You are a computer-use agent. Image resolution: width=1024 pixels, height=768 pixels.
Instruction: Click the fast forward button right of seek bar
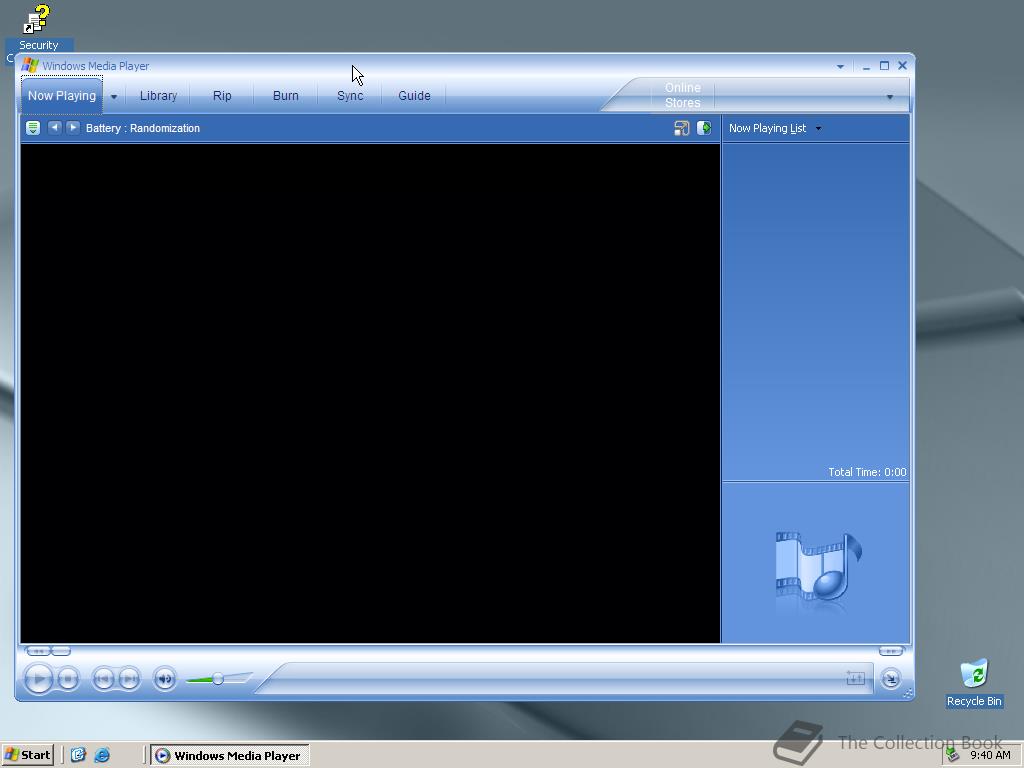pyautogui.click(x=891, y=651)
